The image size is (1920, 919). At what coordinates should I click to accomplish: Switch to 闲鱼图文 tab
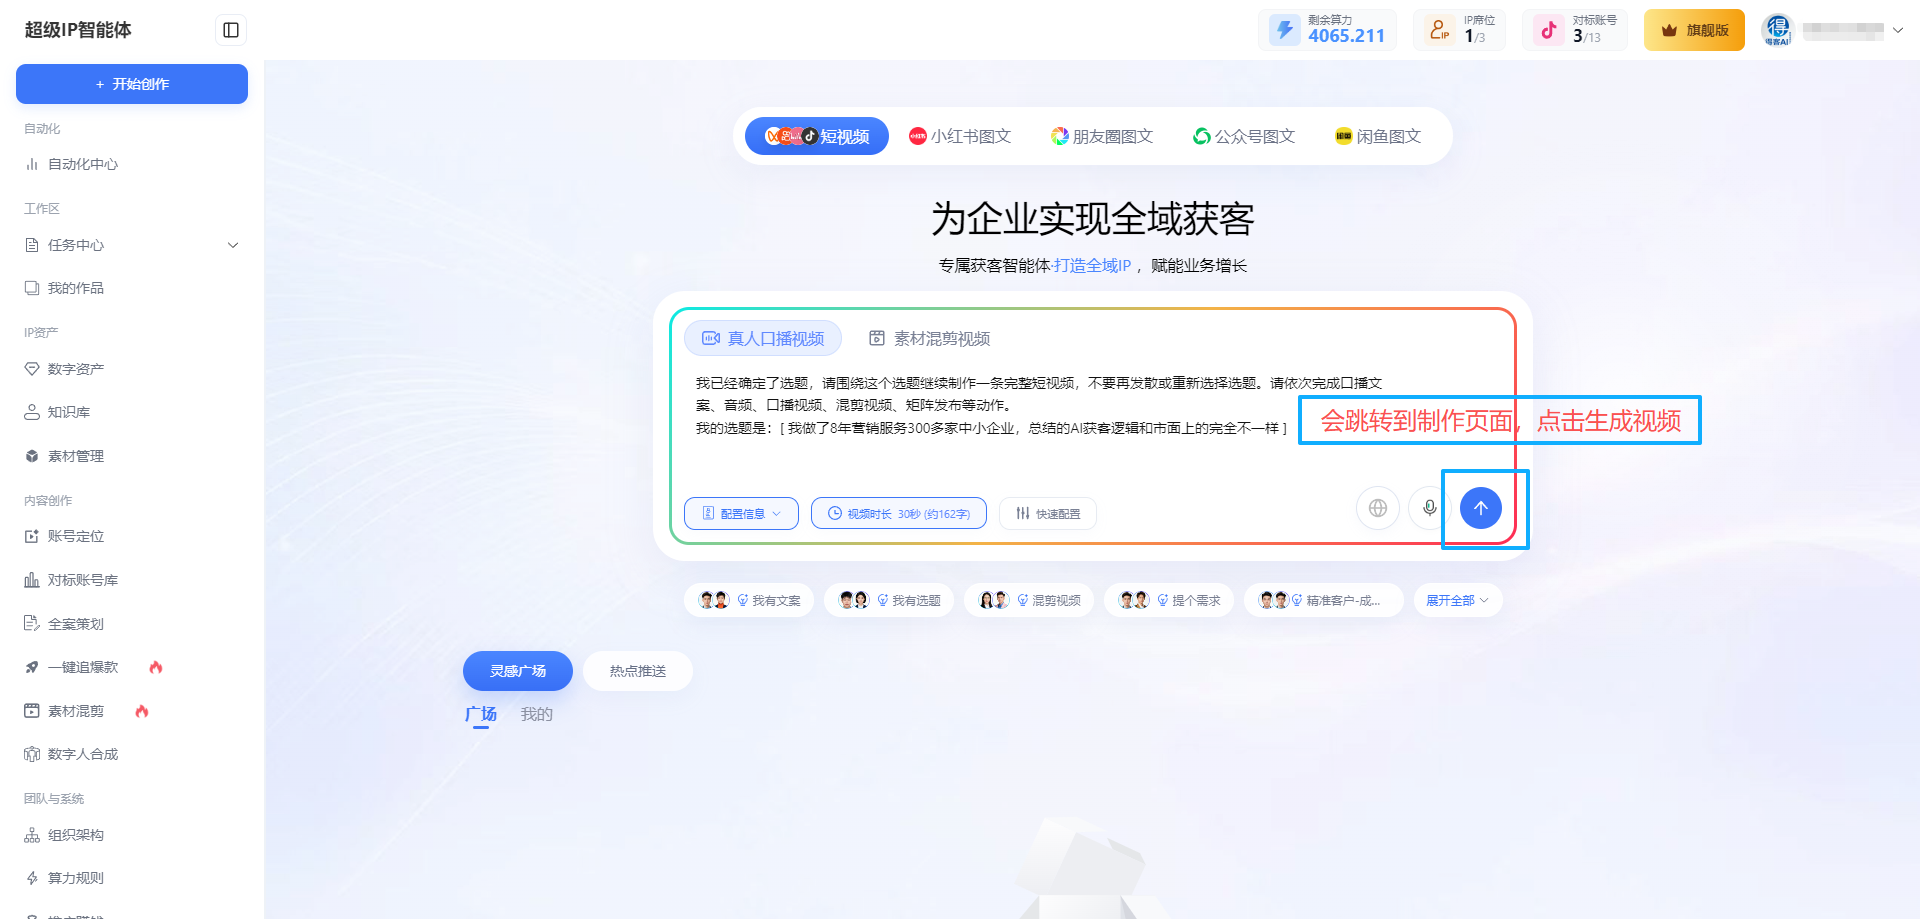pyautogui.click(x=1378, y=136)
